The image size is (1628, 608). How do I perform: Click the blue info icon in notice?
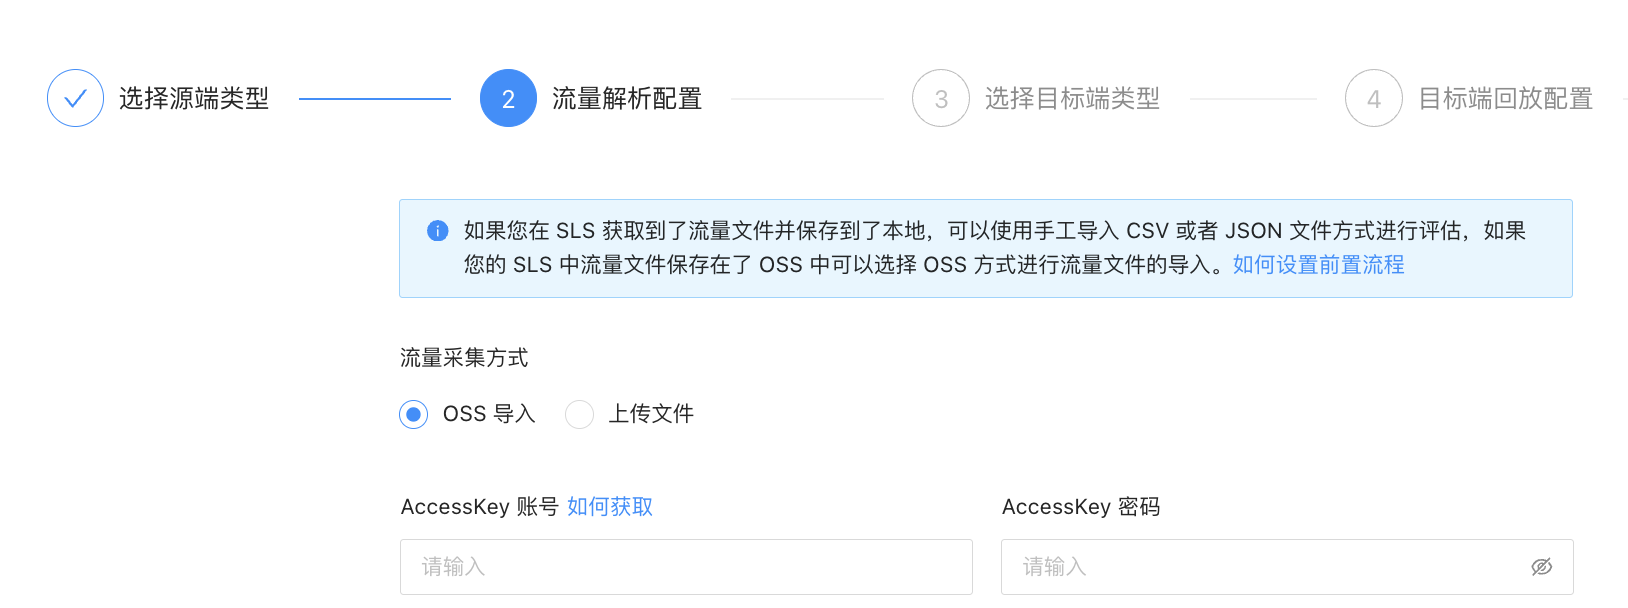pyautogui.click(x=438, y=231)
